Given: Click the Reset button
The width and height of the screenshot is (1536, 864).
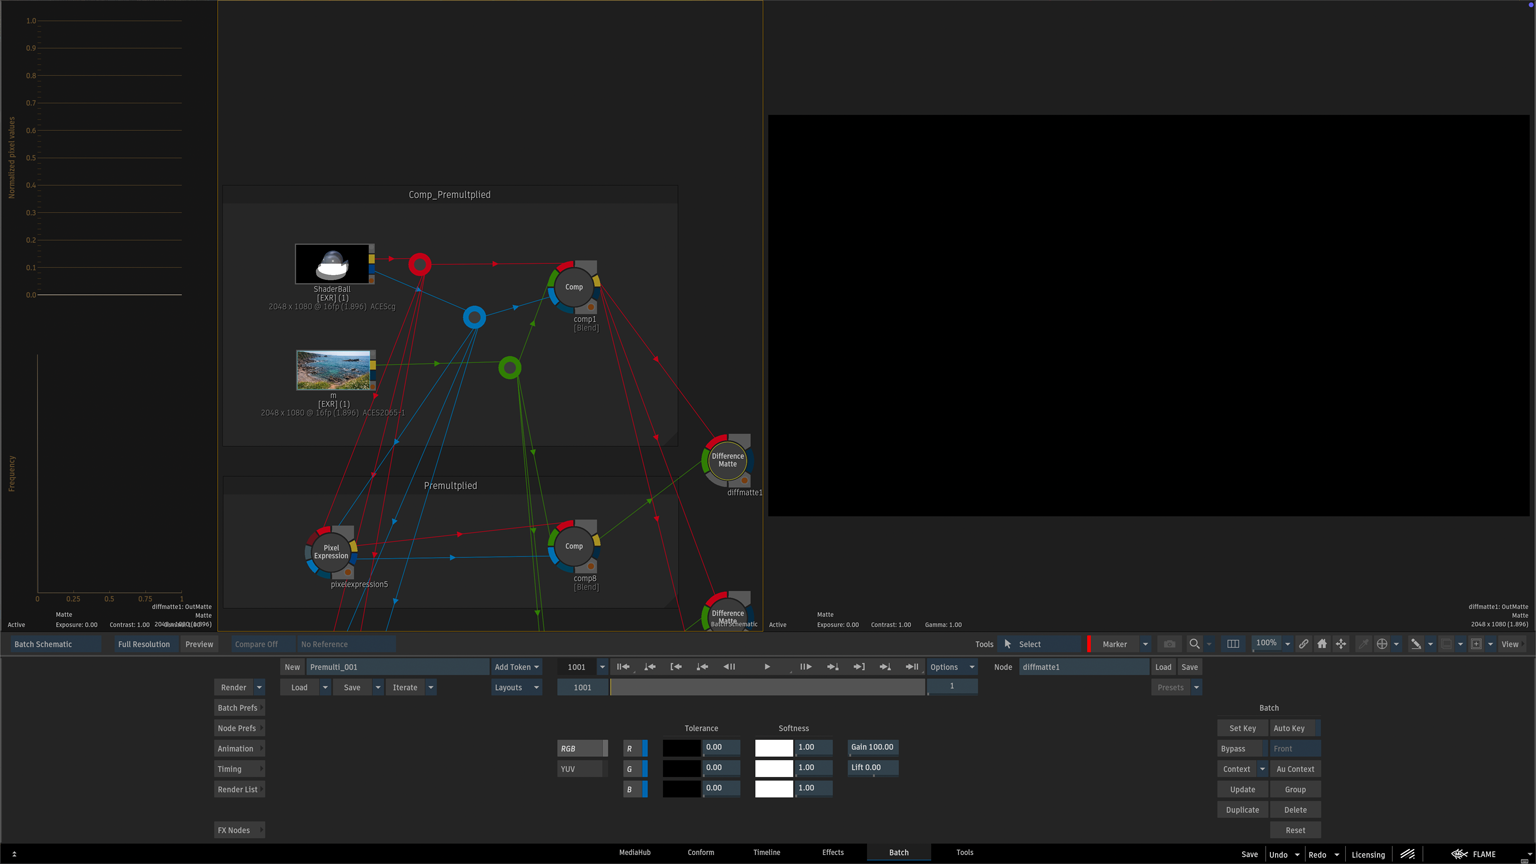Looking at the screenshot, I should click(1295, 830).
